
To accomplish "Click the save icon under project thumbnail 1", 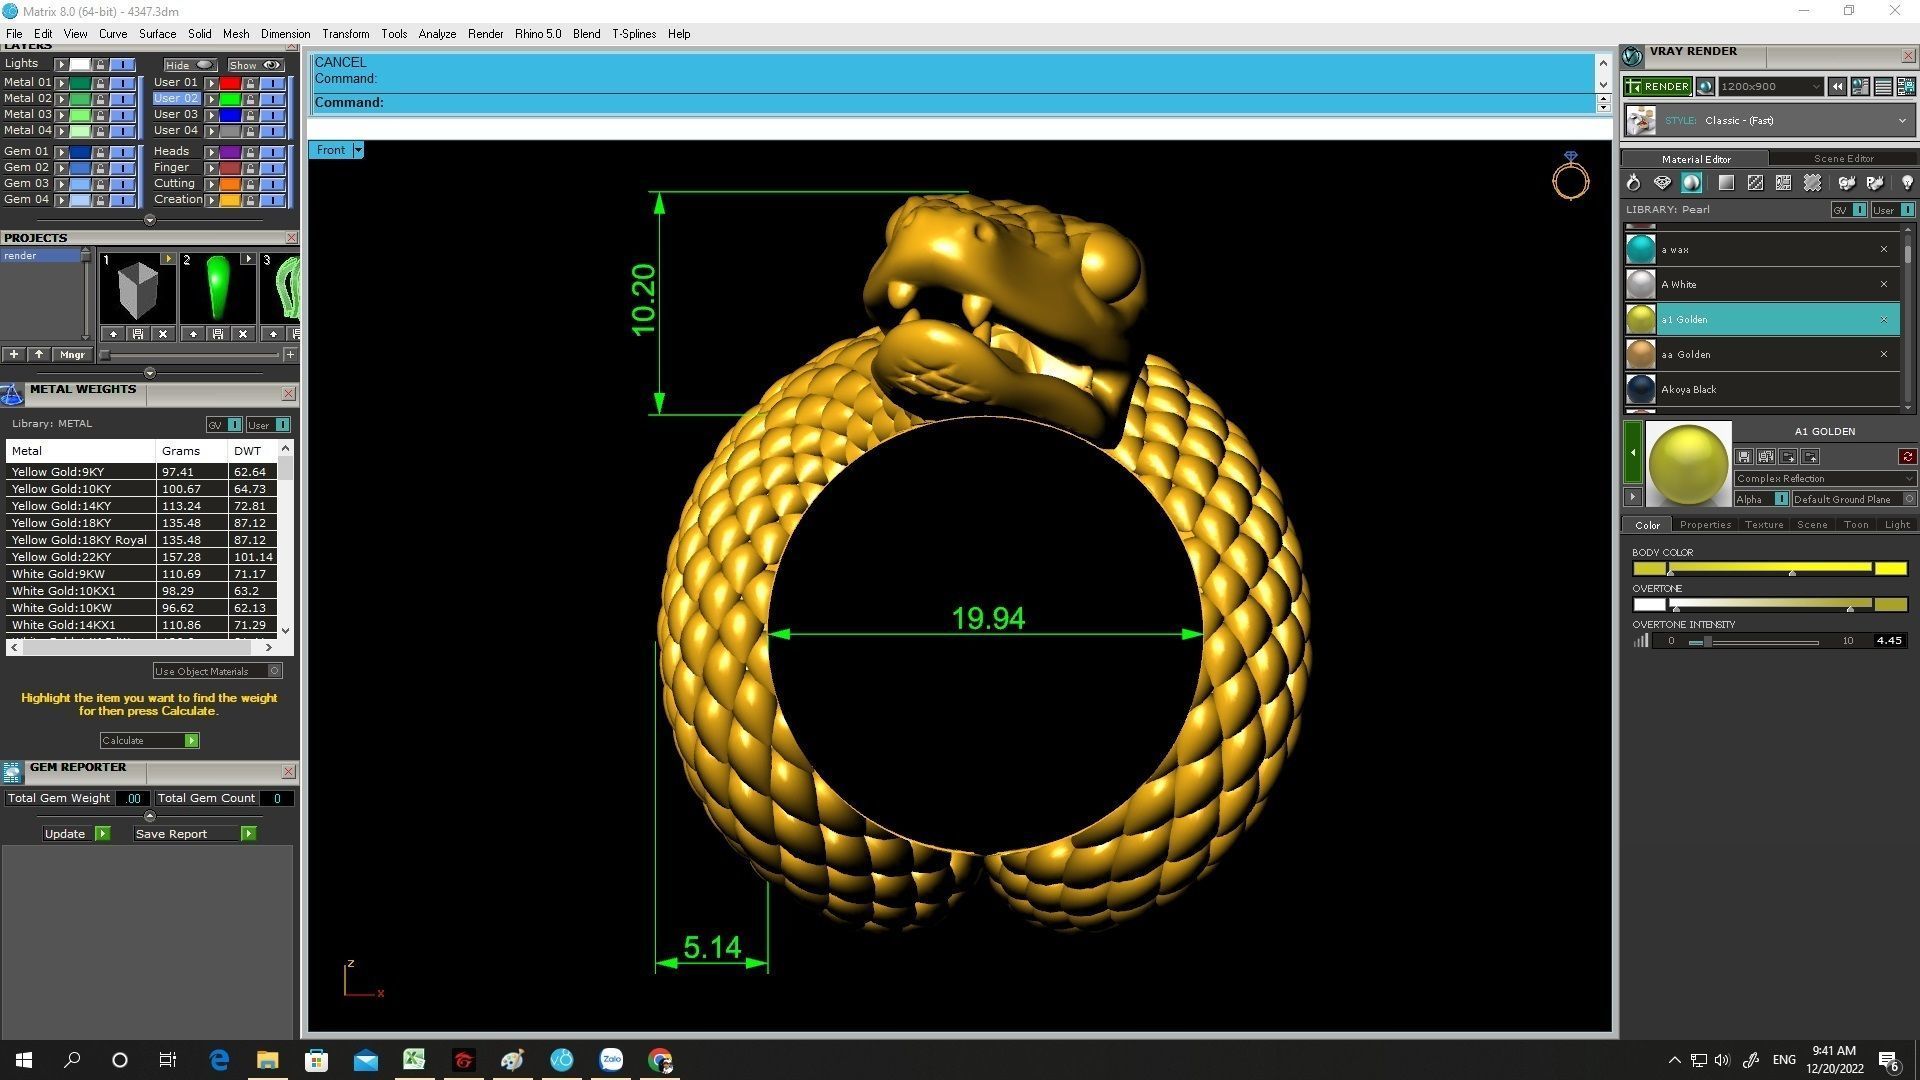I will click(138, 334).
